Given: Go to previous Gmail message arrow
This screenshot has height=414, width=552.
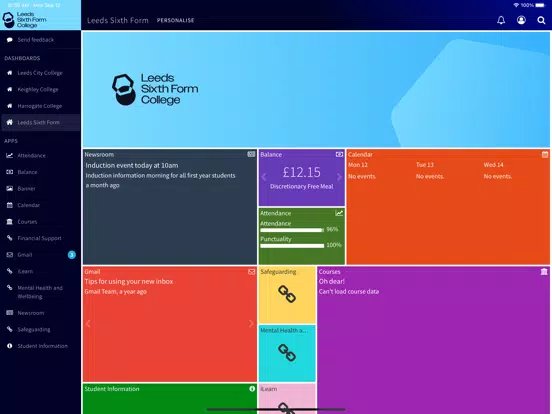Looking at the screenshot, I should [88, 324].
